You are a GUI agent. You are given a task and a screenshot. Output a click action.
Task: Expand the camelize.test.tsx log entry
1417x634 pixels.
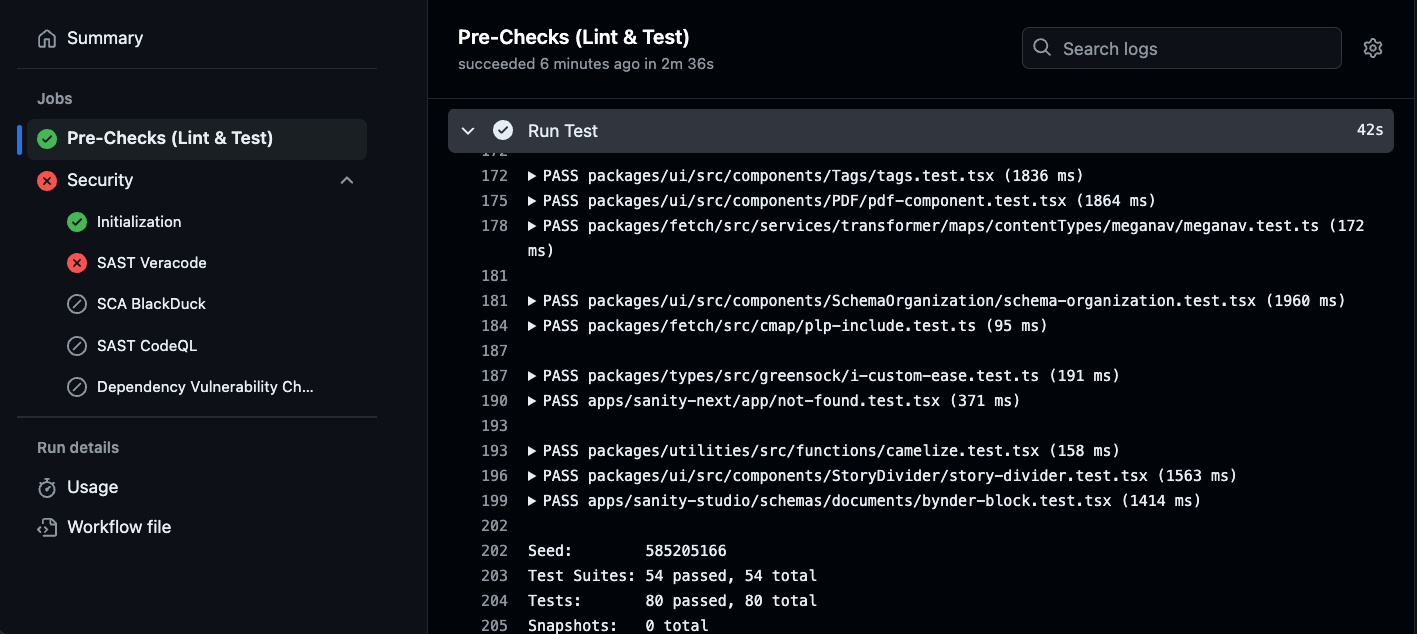pyautogui.click(x=533, y=451)
